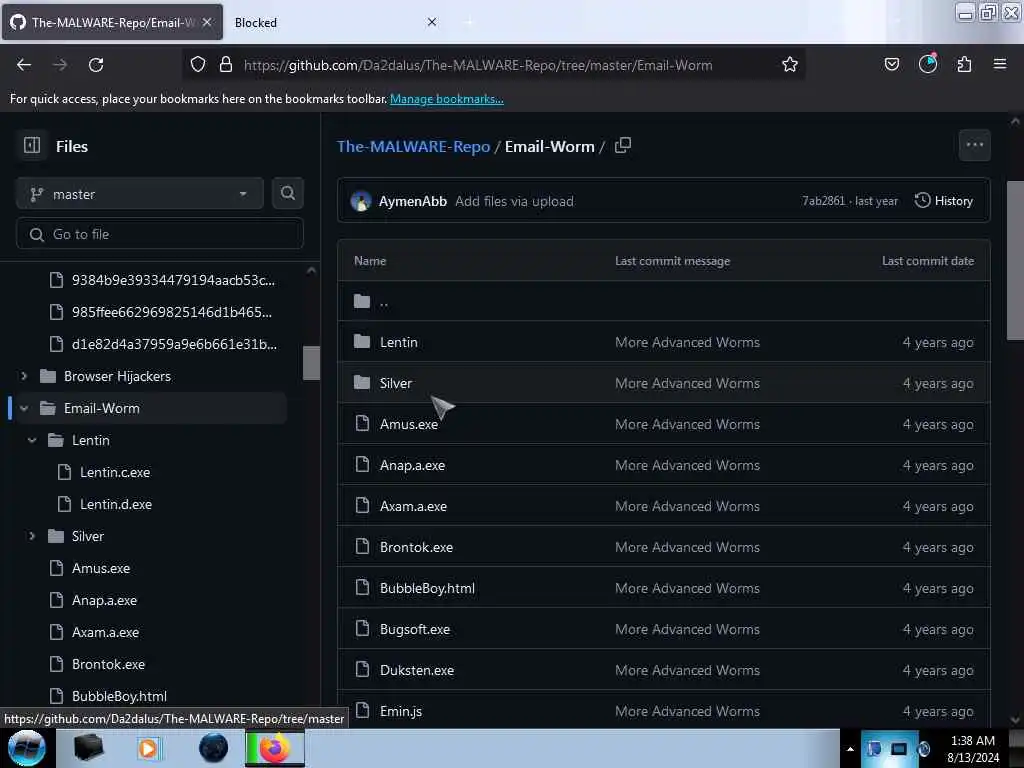Expand the Browser Hijackers folder
1024x768 pixels.
pyautogui.click(x=24, y=376)
